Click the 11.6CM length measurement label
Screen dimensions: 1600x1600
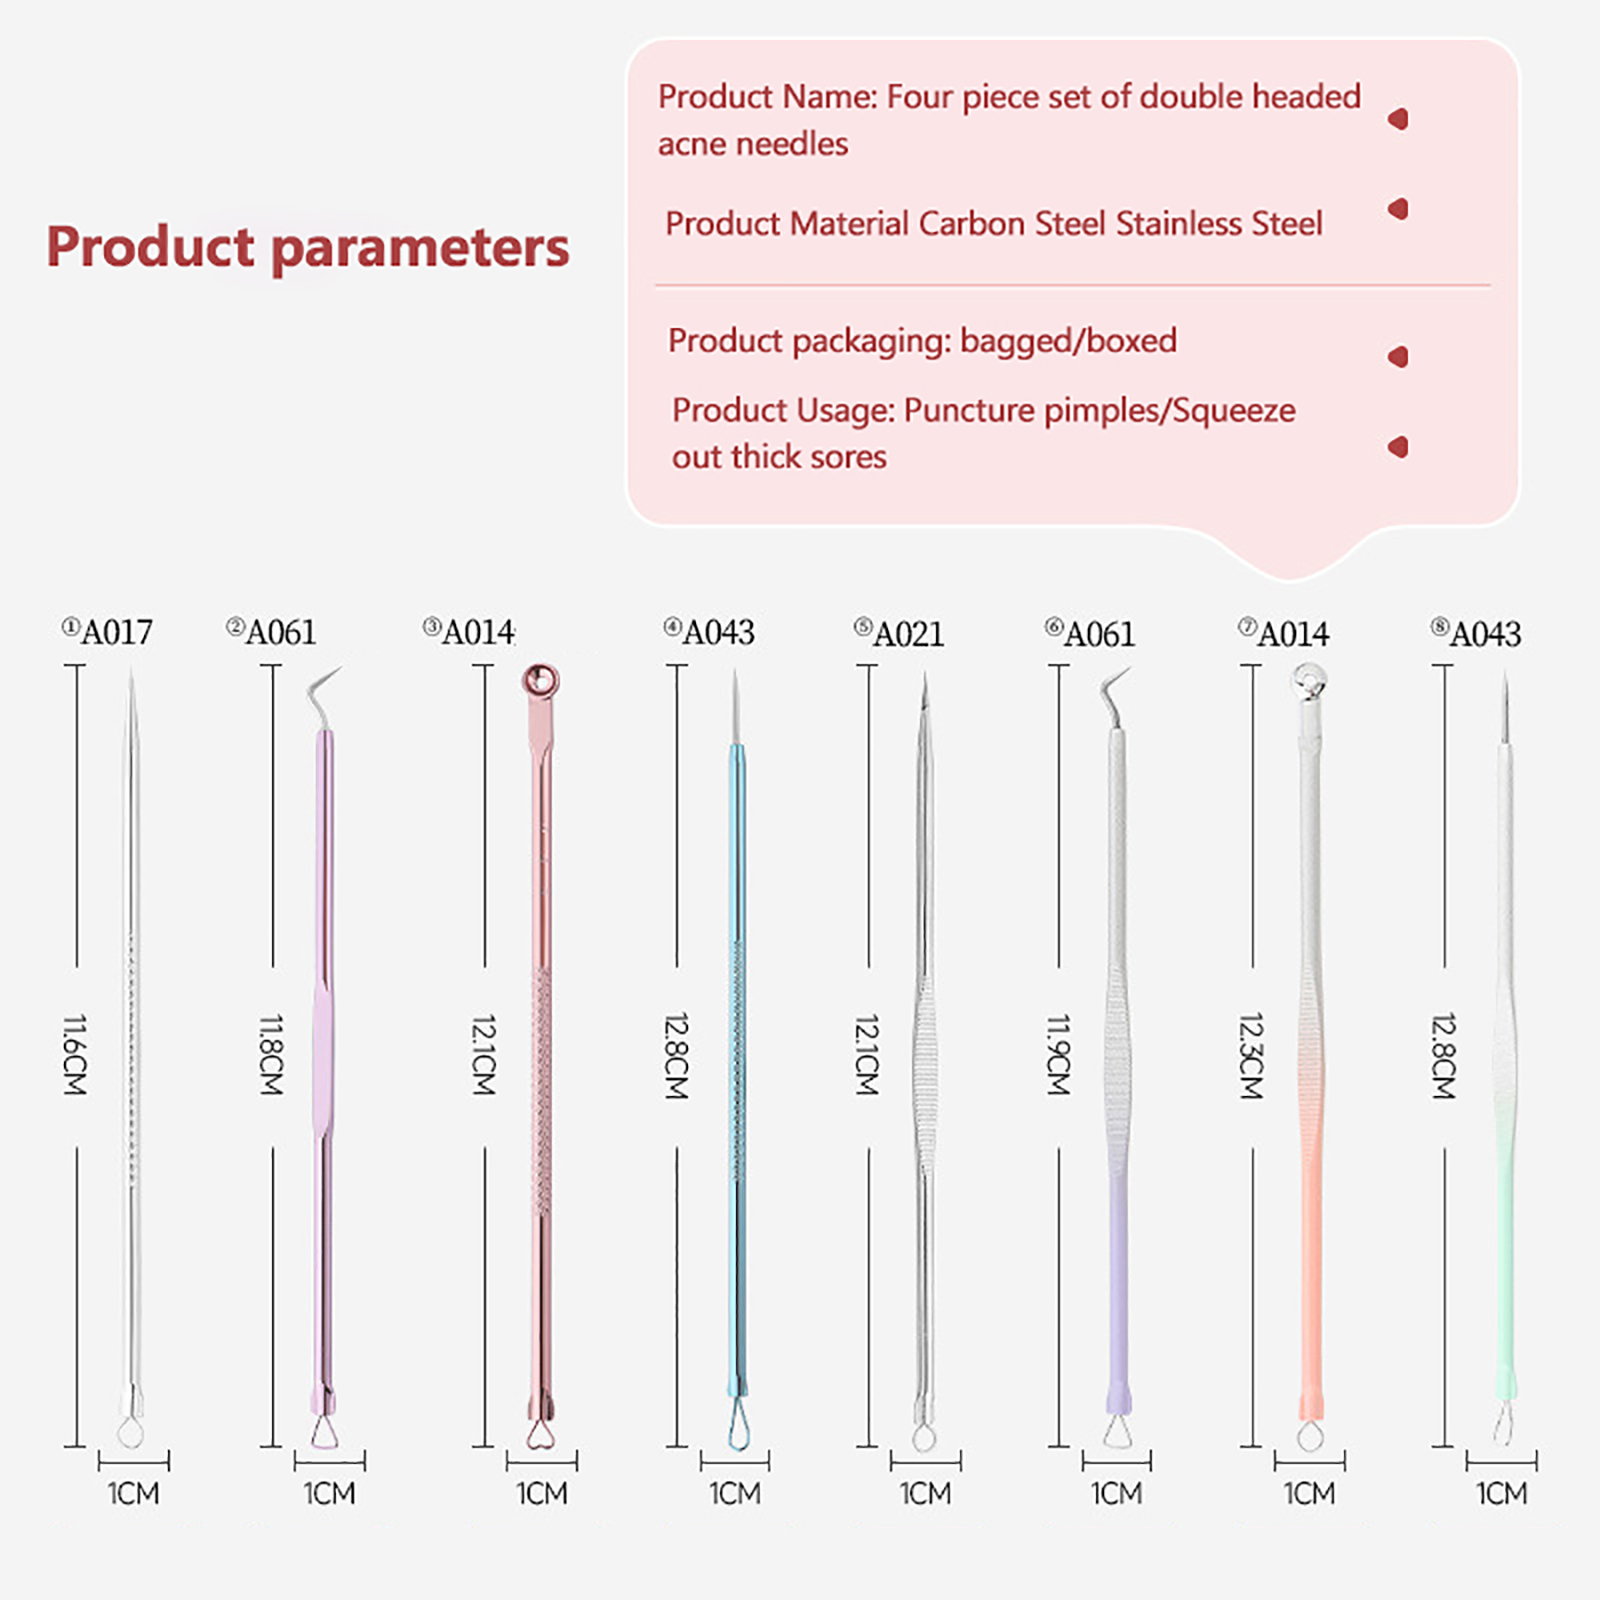75,1055
